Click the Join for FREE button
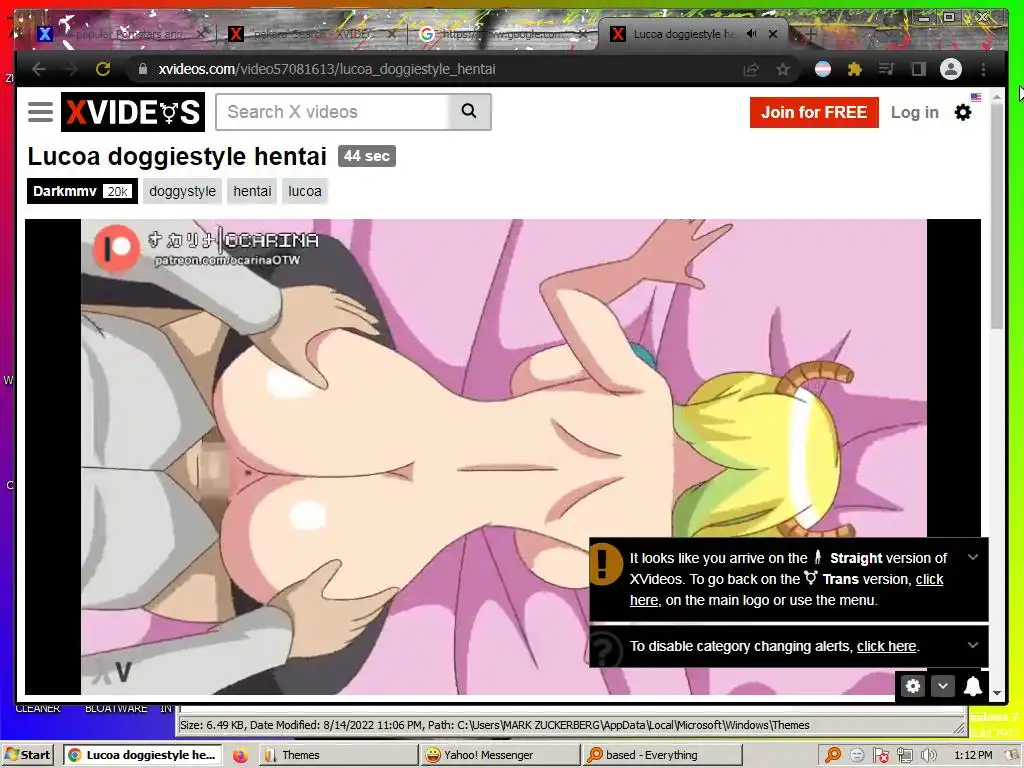Viewport: 1024px width, 768px height. [814, 112]
